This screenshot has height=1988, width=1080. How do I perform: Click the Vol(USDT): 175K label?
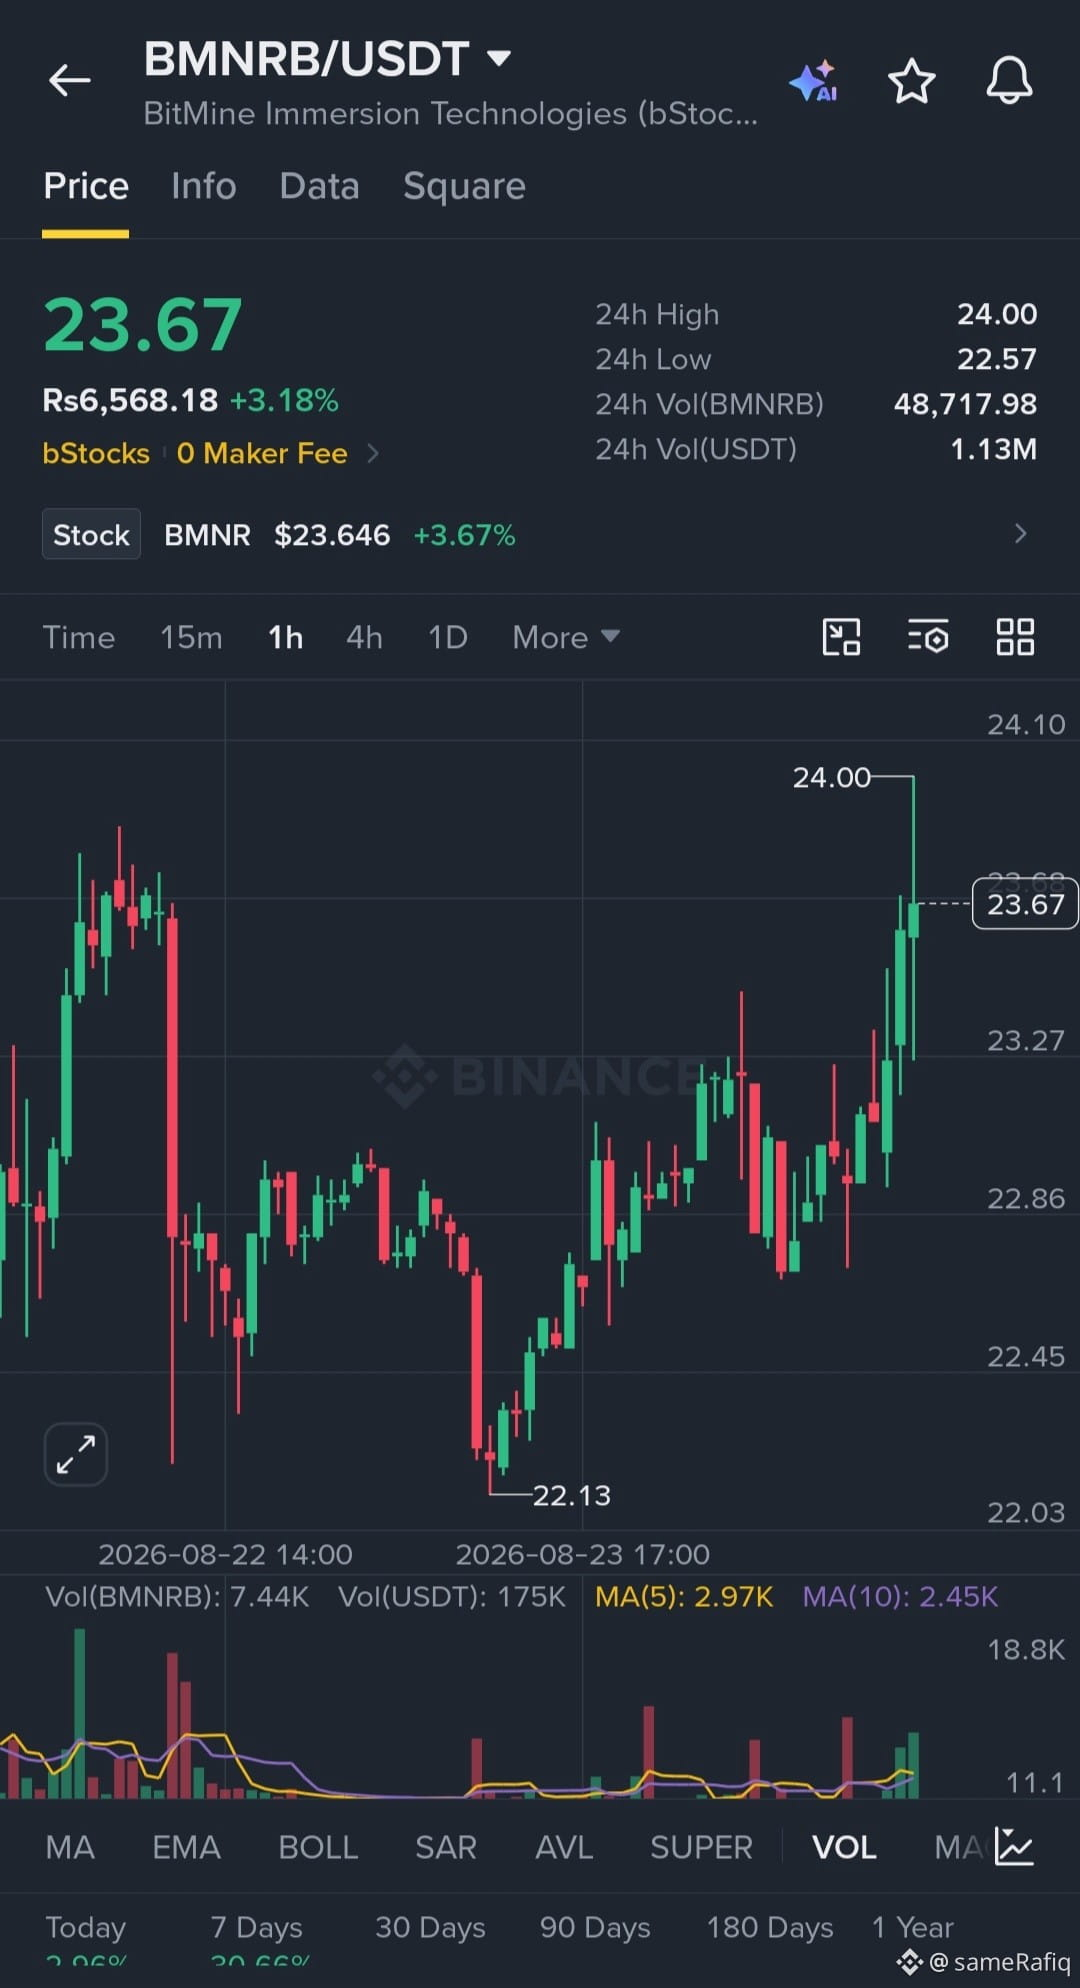[452, 1596]
